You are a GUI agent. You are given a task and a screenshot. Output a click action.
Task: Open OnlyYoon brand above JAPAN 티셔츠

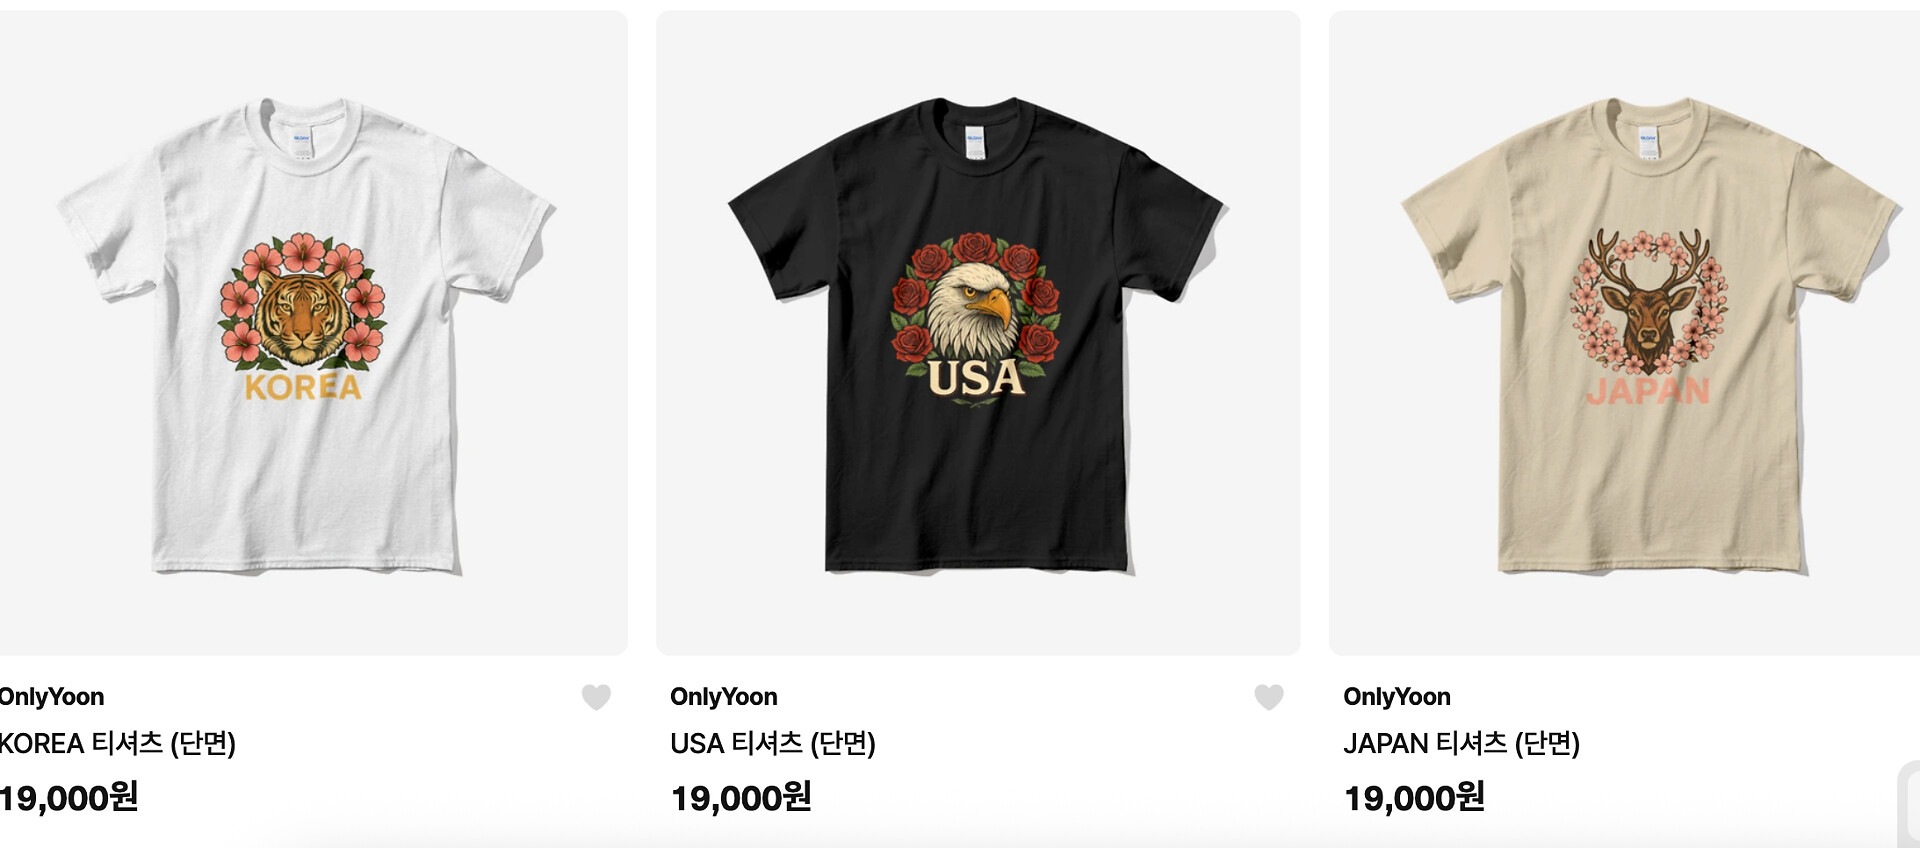[1397, 697]
